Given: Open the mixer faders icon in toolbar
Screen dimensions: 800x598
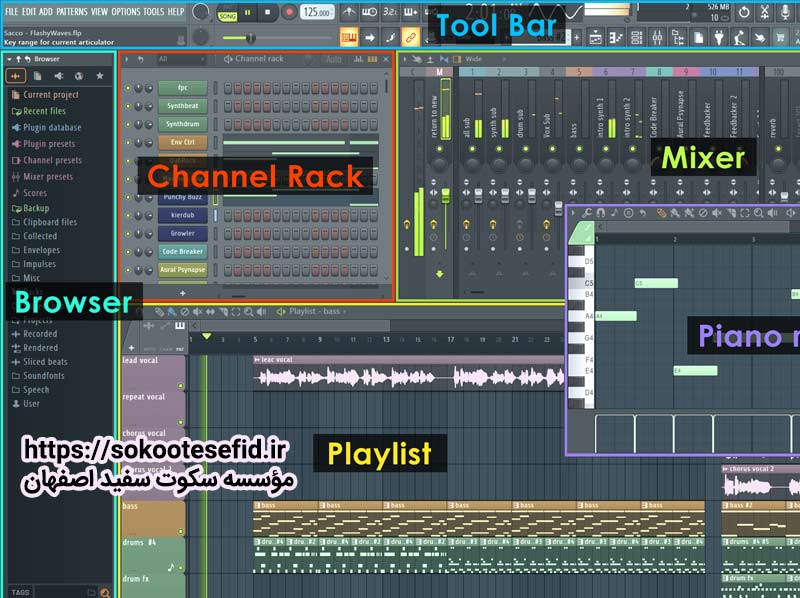Looking at the screenshot, I should pos(657,37).
